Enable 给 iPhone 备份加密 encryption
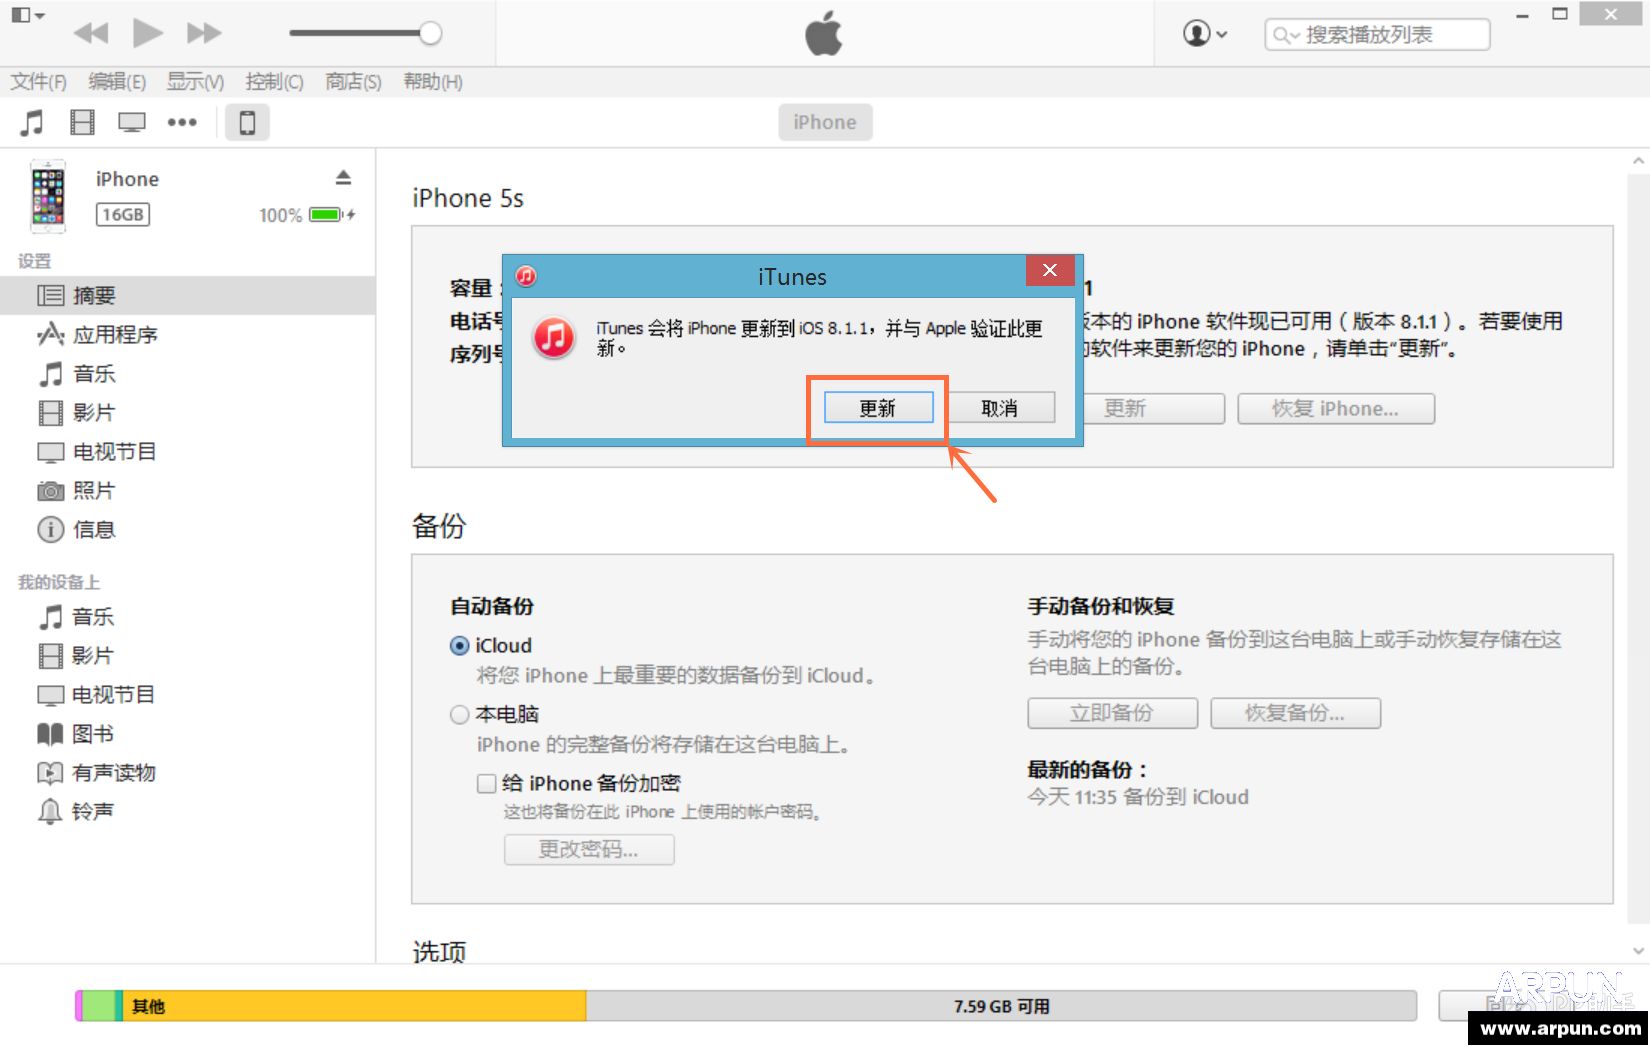 coord(487,783)
